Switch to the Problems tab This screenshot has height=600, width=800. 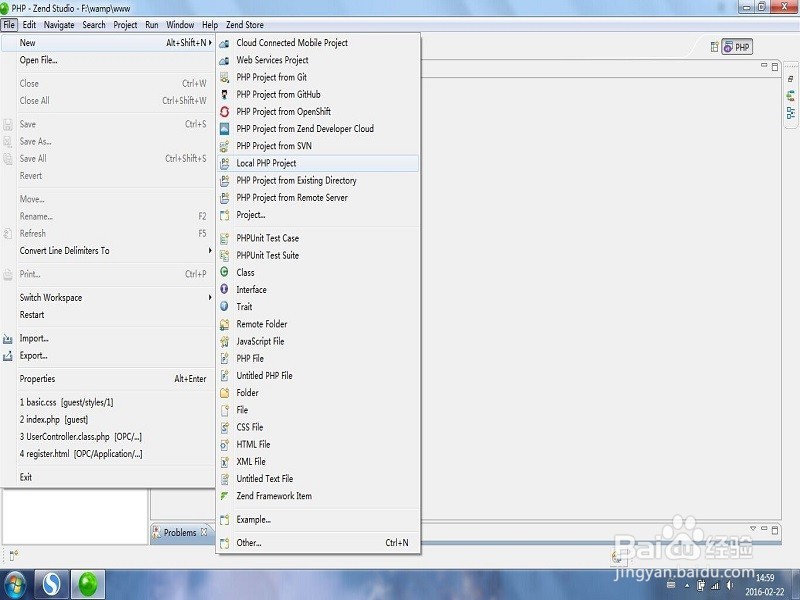pyautogui.click(x=180, y=533)
